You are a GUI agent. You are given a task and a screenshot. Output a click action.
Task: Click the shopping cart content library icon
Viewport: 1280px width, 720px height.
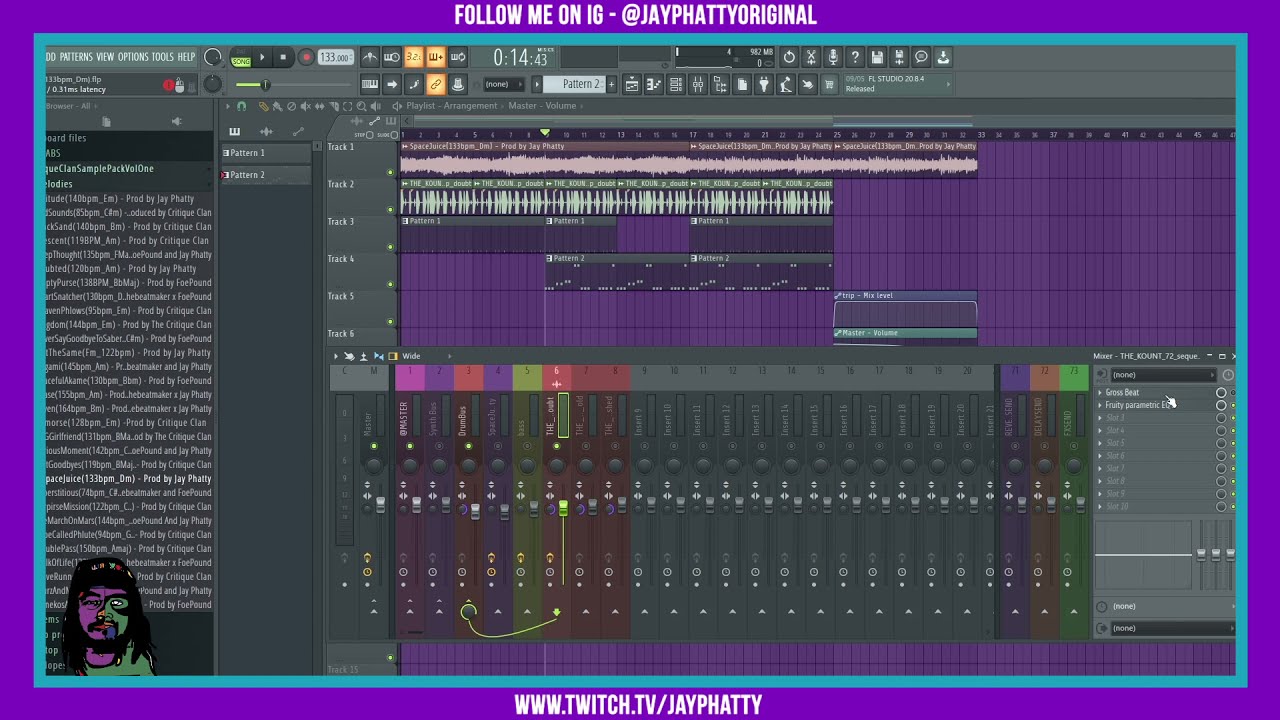tap(829, 85)
